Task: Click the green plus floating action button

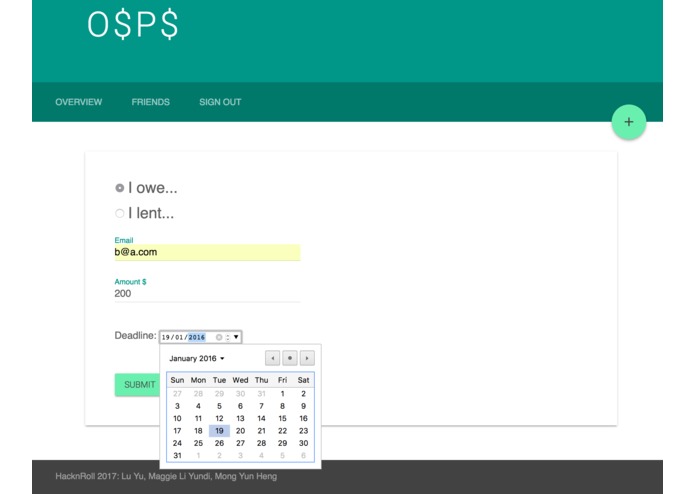Action: click(x=629, y=122)
